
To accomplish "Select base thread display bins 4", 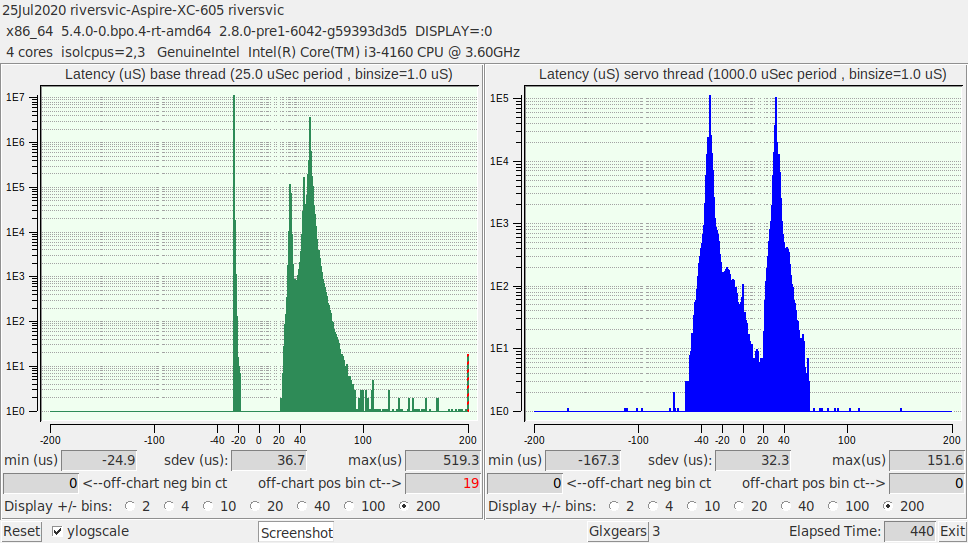I will tap(169, 506).
